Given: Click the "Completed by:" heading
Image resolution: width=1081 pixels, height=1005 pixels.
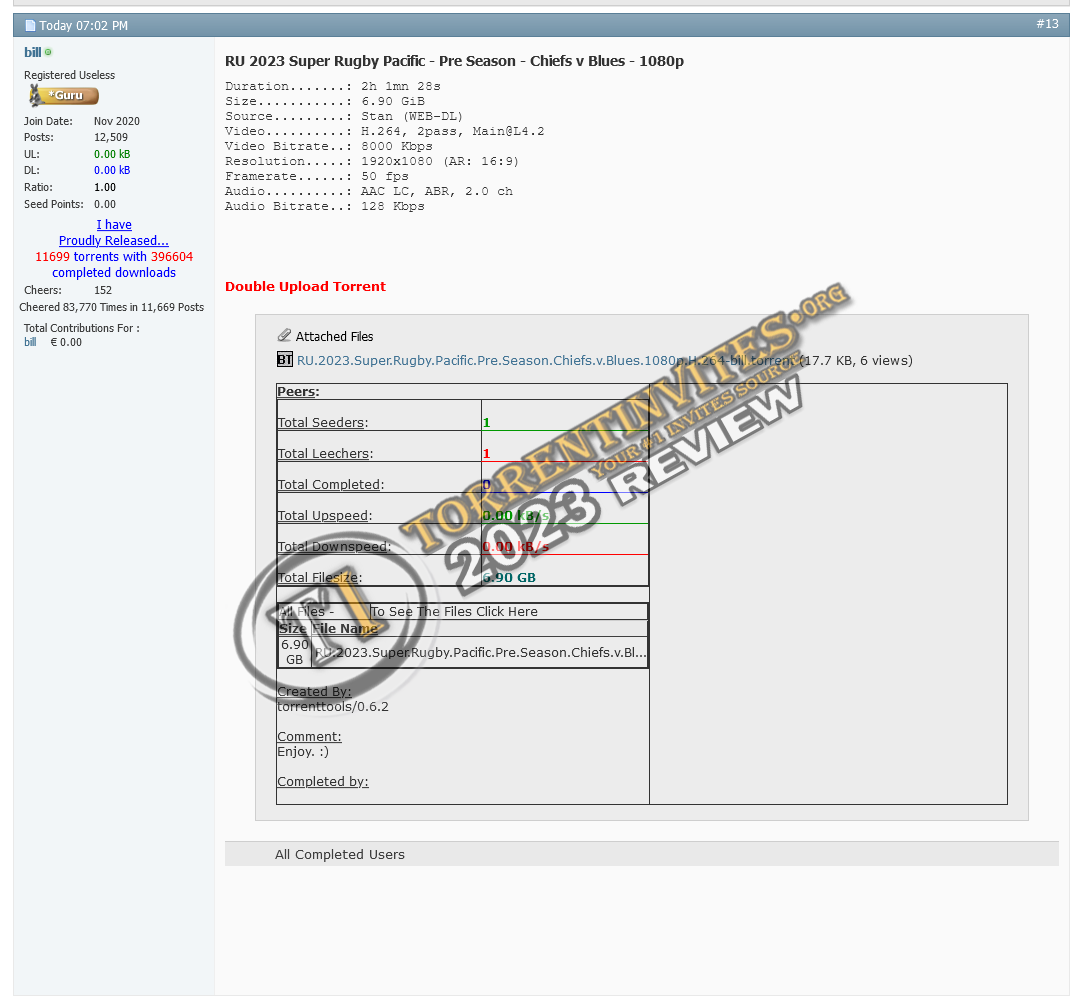Looking at the screenshot, I should click(x=322, y=782).
